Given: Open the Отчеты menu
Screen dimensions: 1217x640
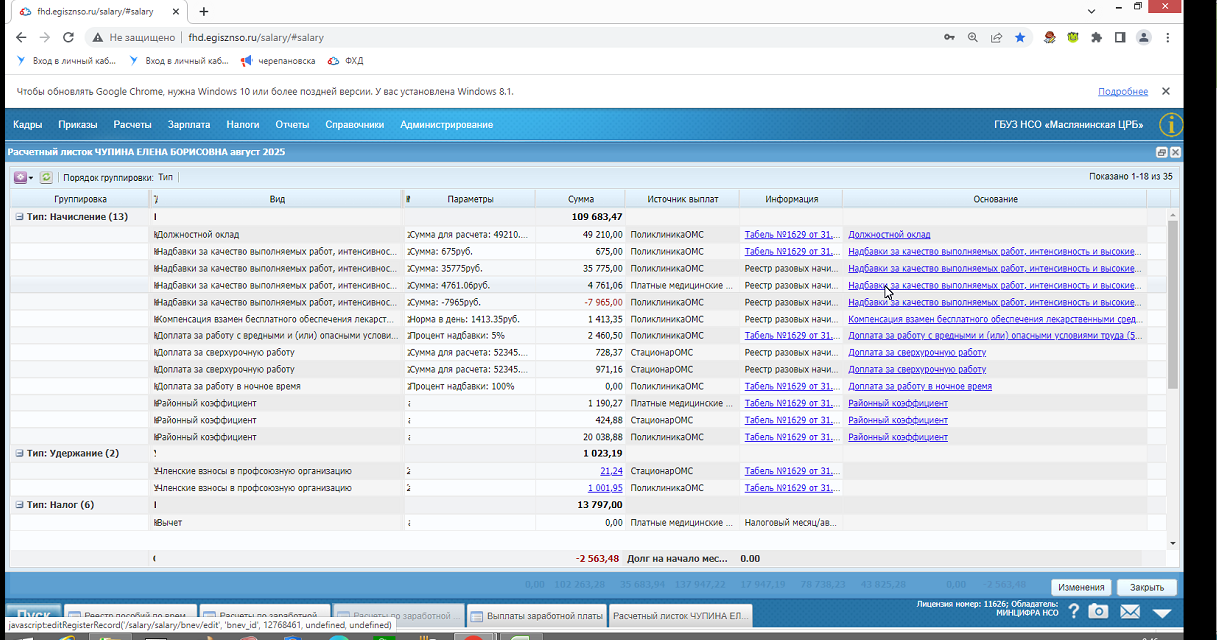Looking at the screenshot, I should click(292, 125).
